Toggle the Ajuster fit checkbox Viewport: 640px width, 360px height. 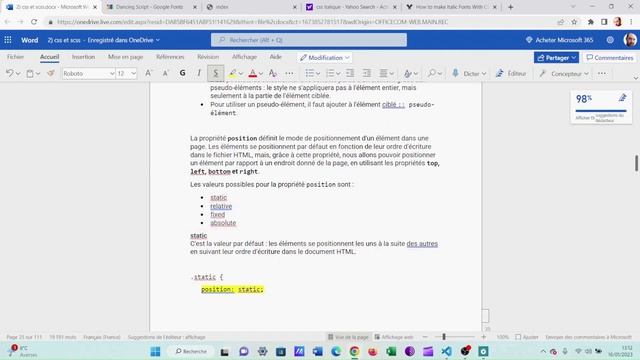tap(518, 337)
